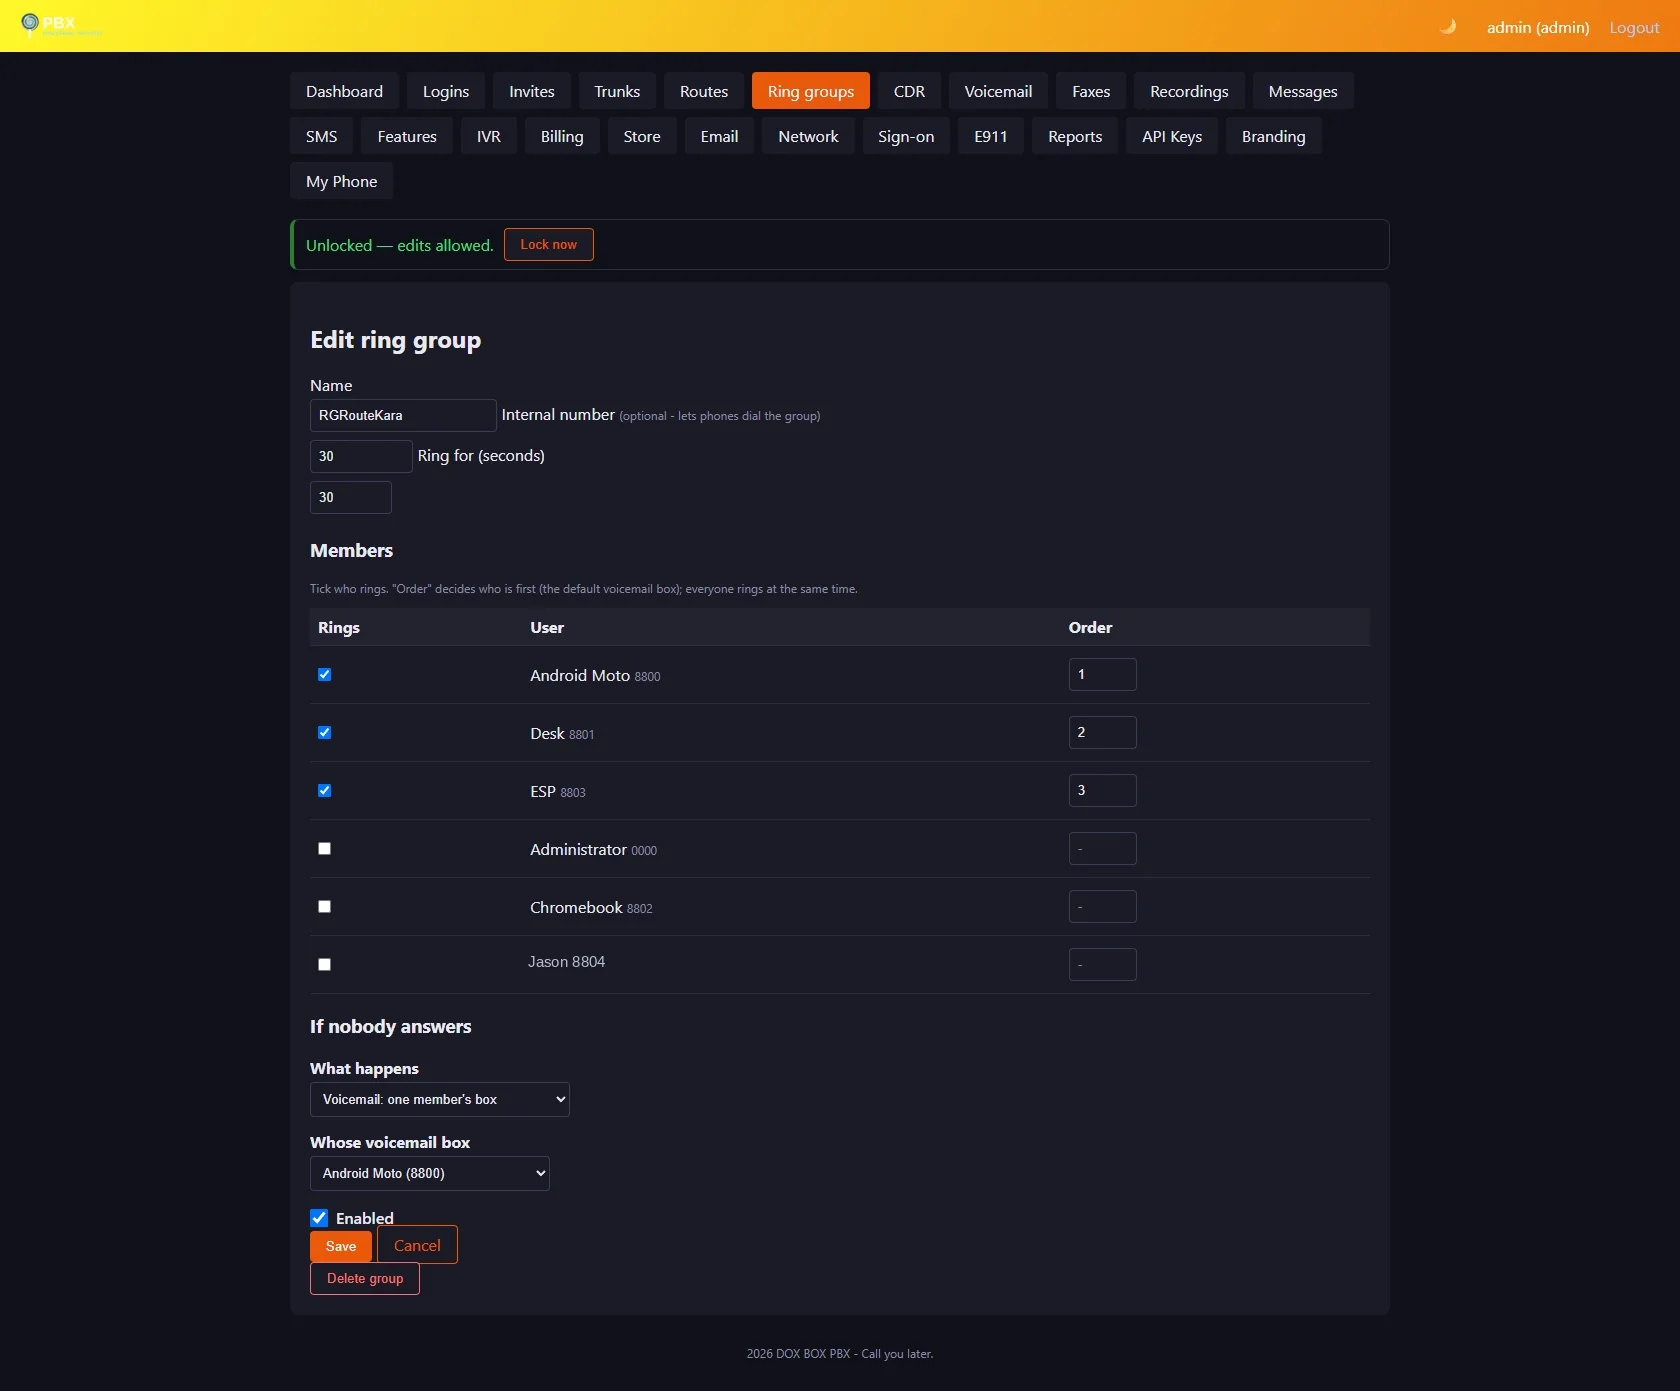Tick the Jason 8804 ring checkbox
The width and height of the screenshot is (1680, 1391).
[324, 965]
